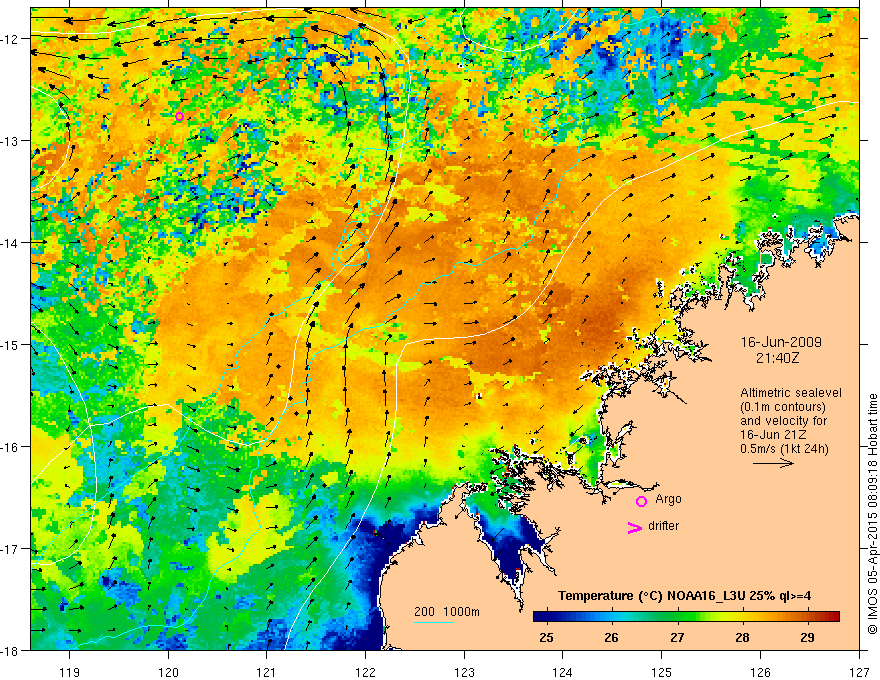Image resolution: width=880 pixels, height=680 pixels.
Task: Click latitude axis label -13
Action: (x=12, y=140)
